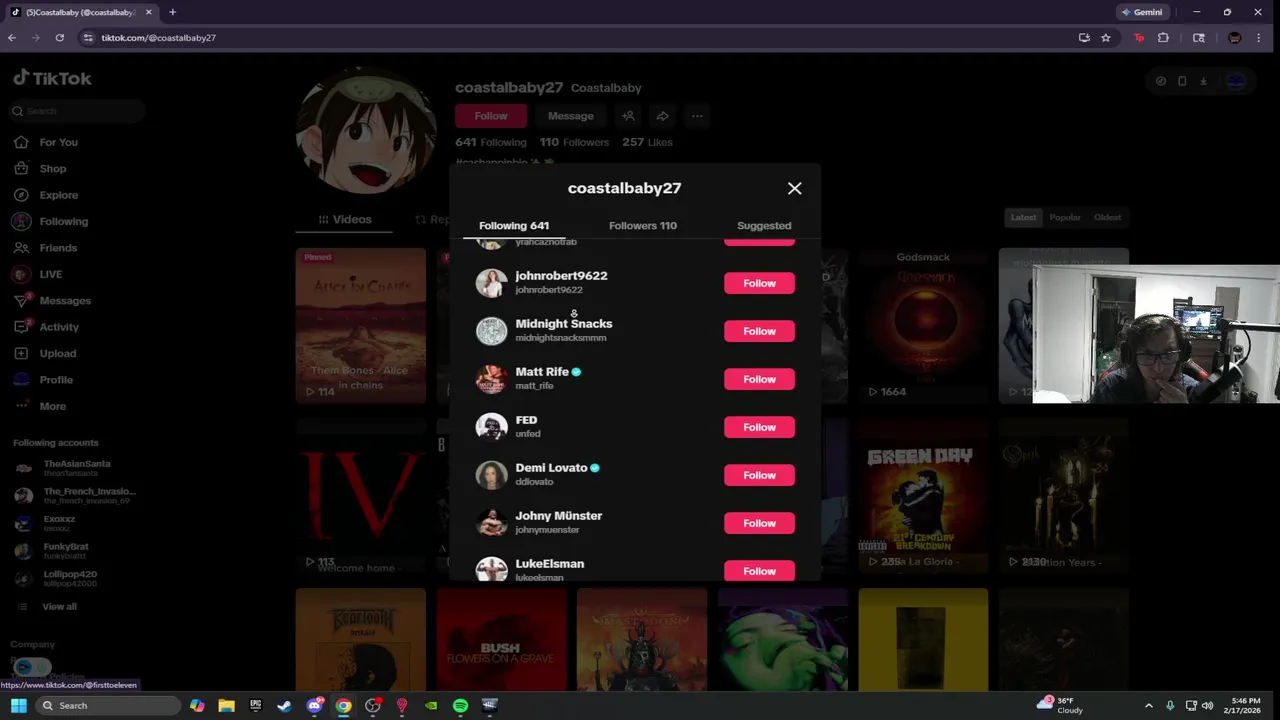Follow the FED account
The width and height of the screenshot is (1280, 720).
pos(759,427)
